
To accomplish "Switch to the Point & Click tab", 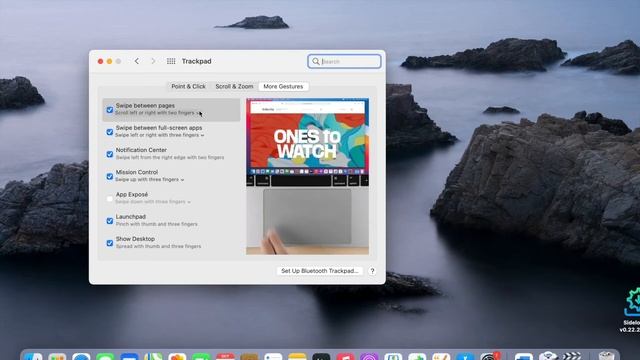I will point(189,87).
